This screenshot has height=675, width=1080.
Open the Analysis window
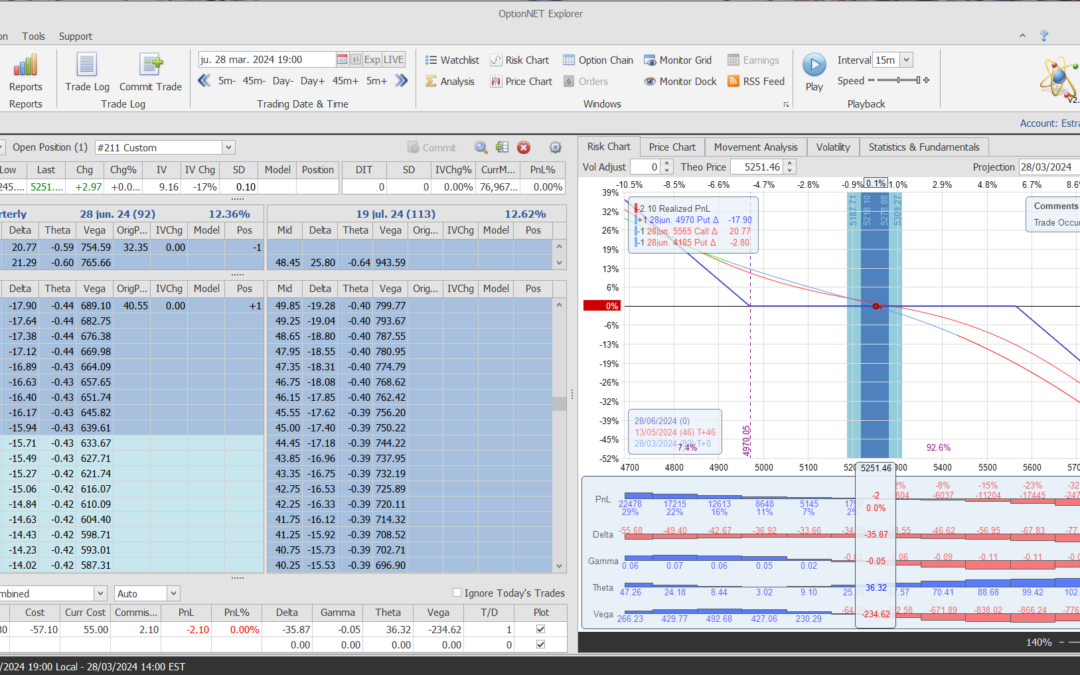451,81
